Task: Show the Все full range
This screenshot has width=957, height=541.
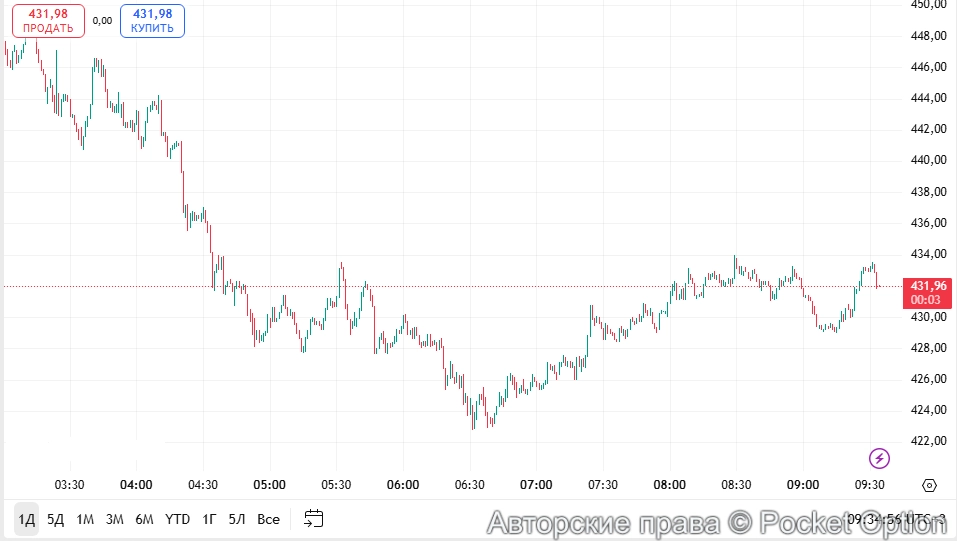Action: tap(268, 519)
